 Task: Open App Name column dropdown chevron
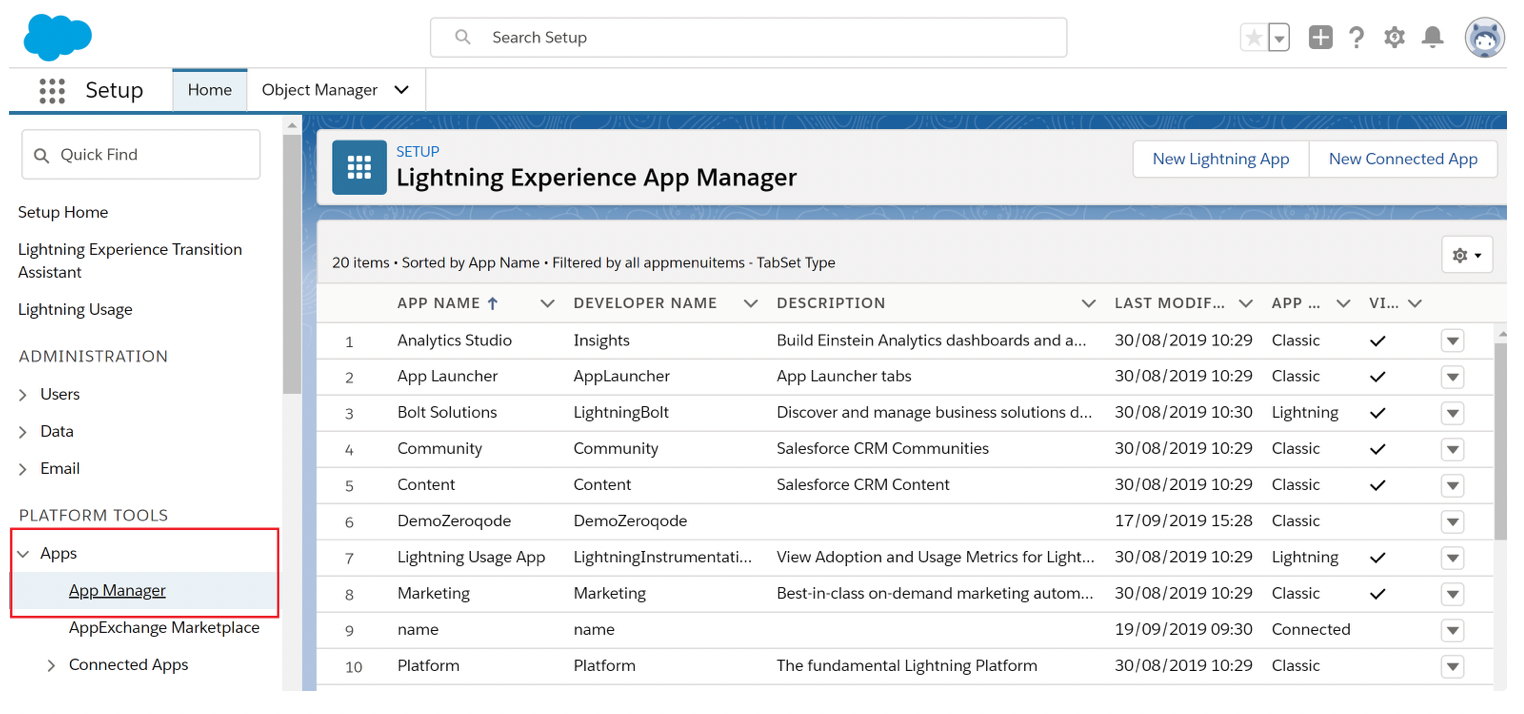pos(547,303)
